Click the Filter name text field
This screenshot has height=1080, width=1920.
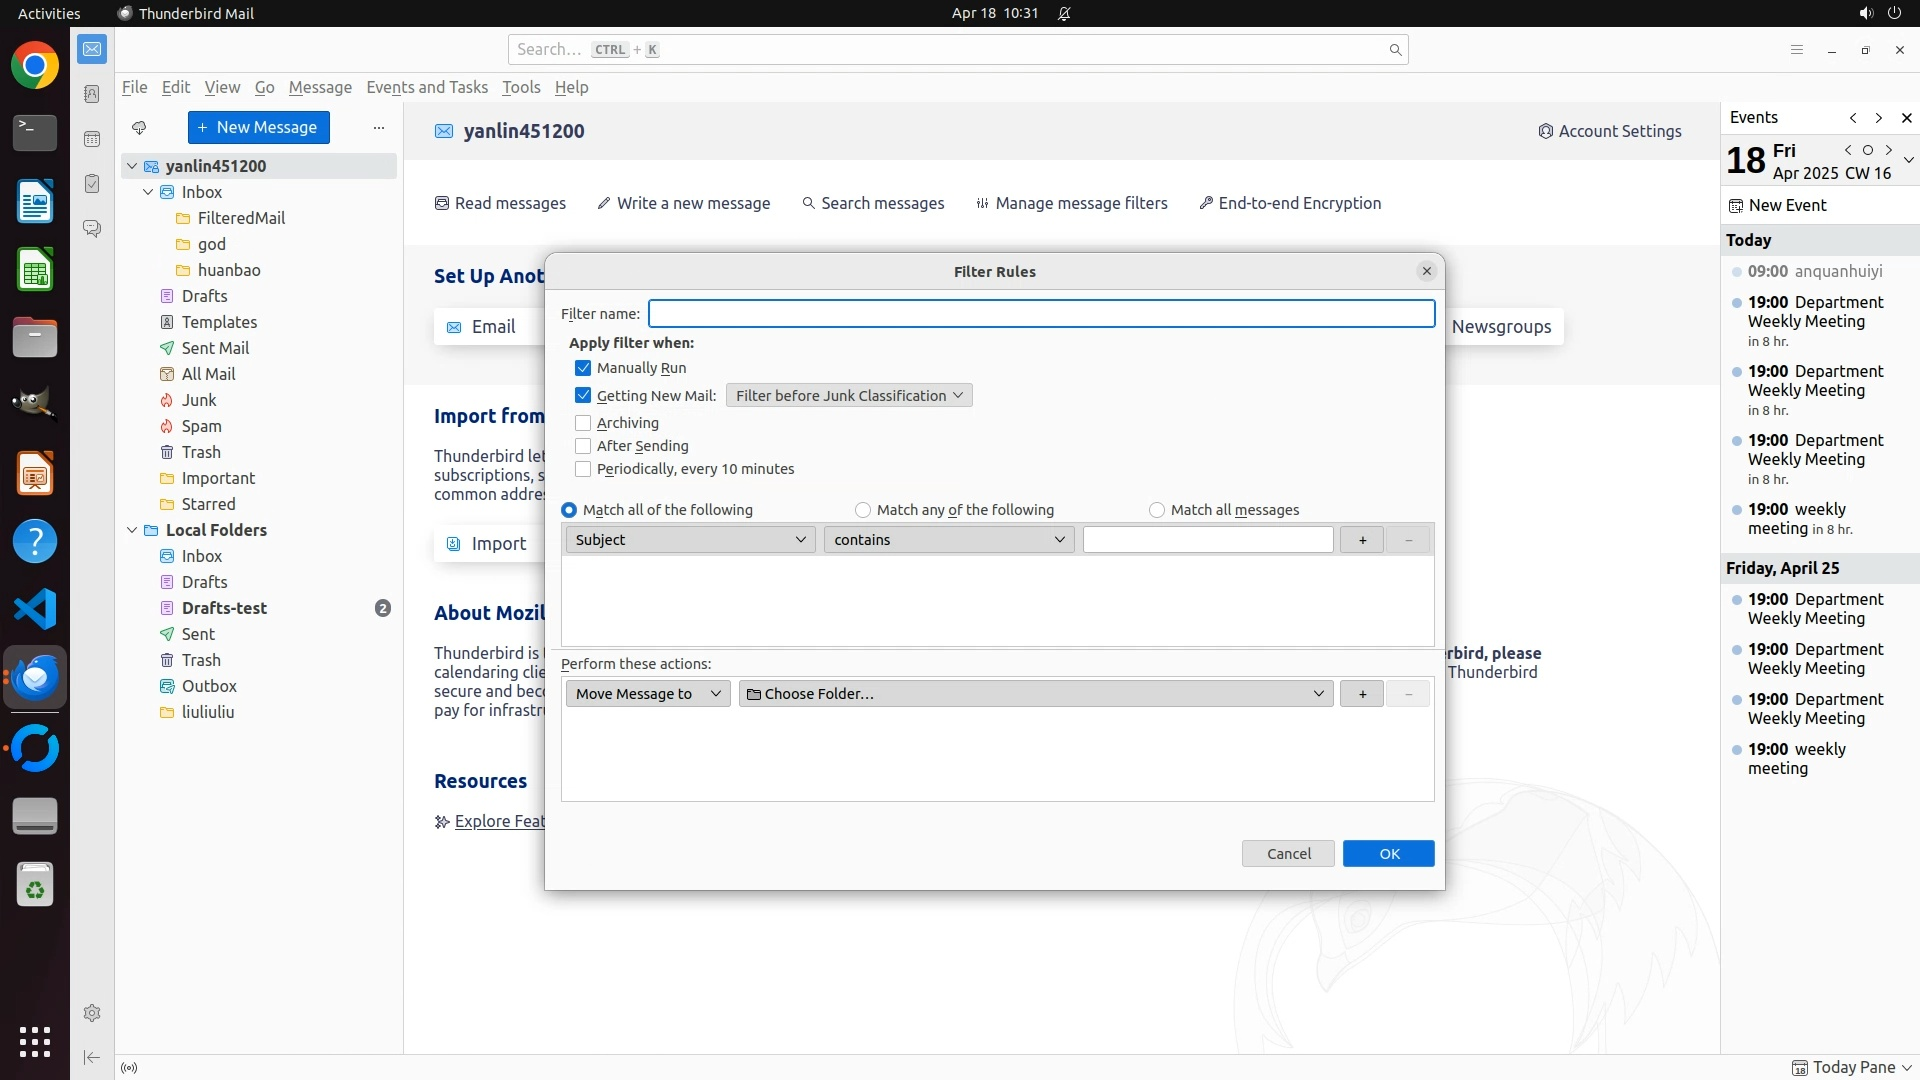click(1041, 314)
